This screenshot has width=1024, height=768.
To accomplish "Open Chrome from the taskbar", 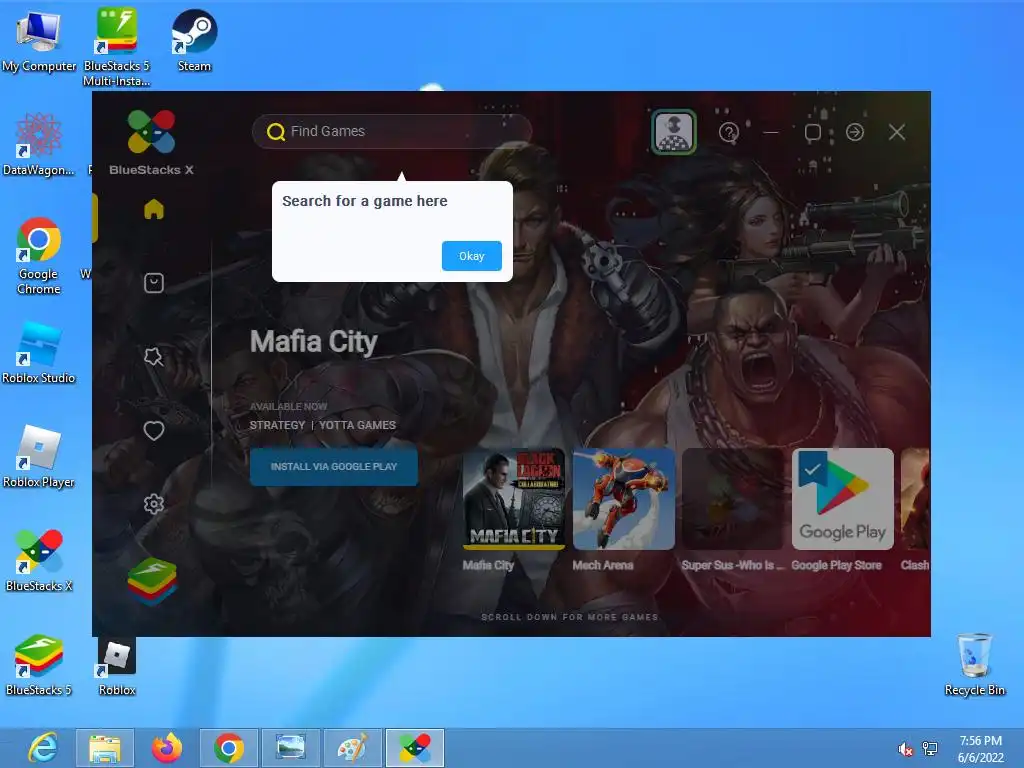I will (x=229, y=748).
